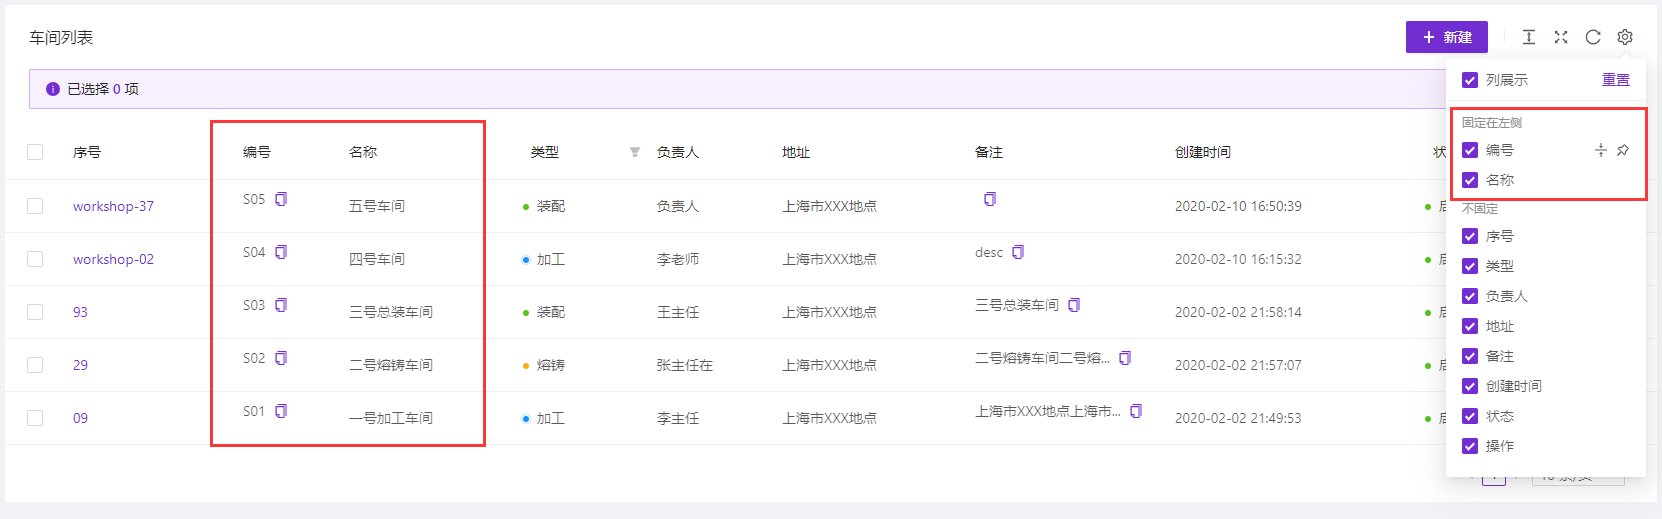1662x519 pixels.
Task: Copy code S05 using copy icon
Action: click(x=281, y=199)
